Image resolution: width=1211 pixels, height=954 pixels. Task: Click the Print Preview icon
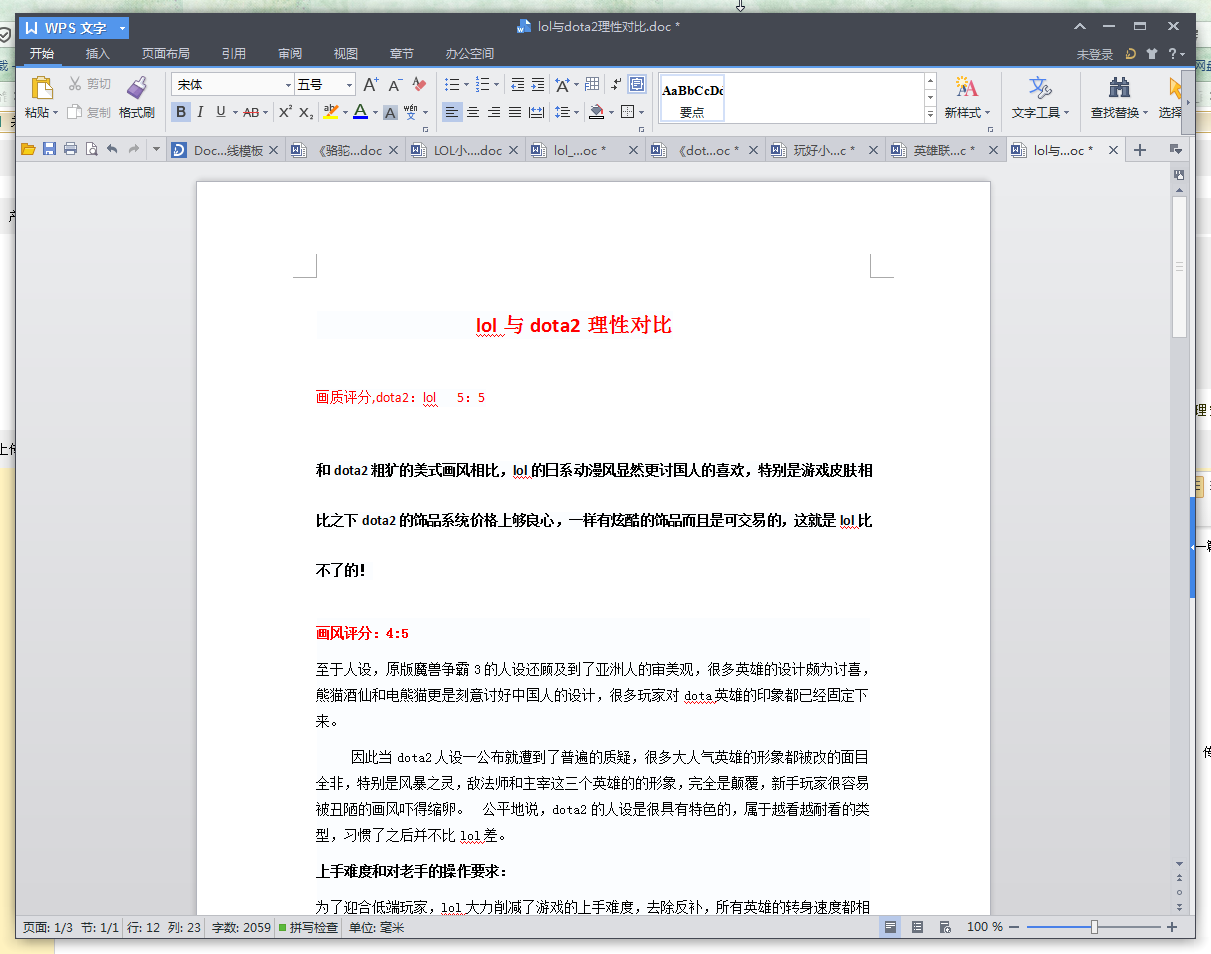point(91,150)
